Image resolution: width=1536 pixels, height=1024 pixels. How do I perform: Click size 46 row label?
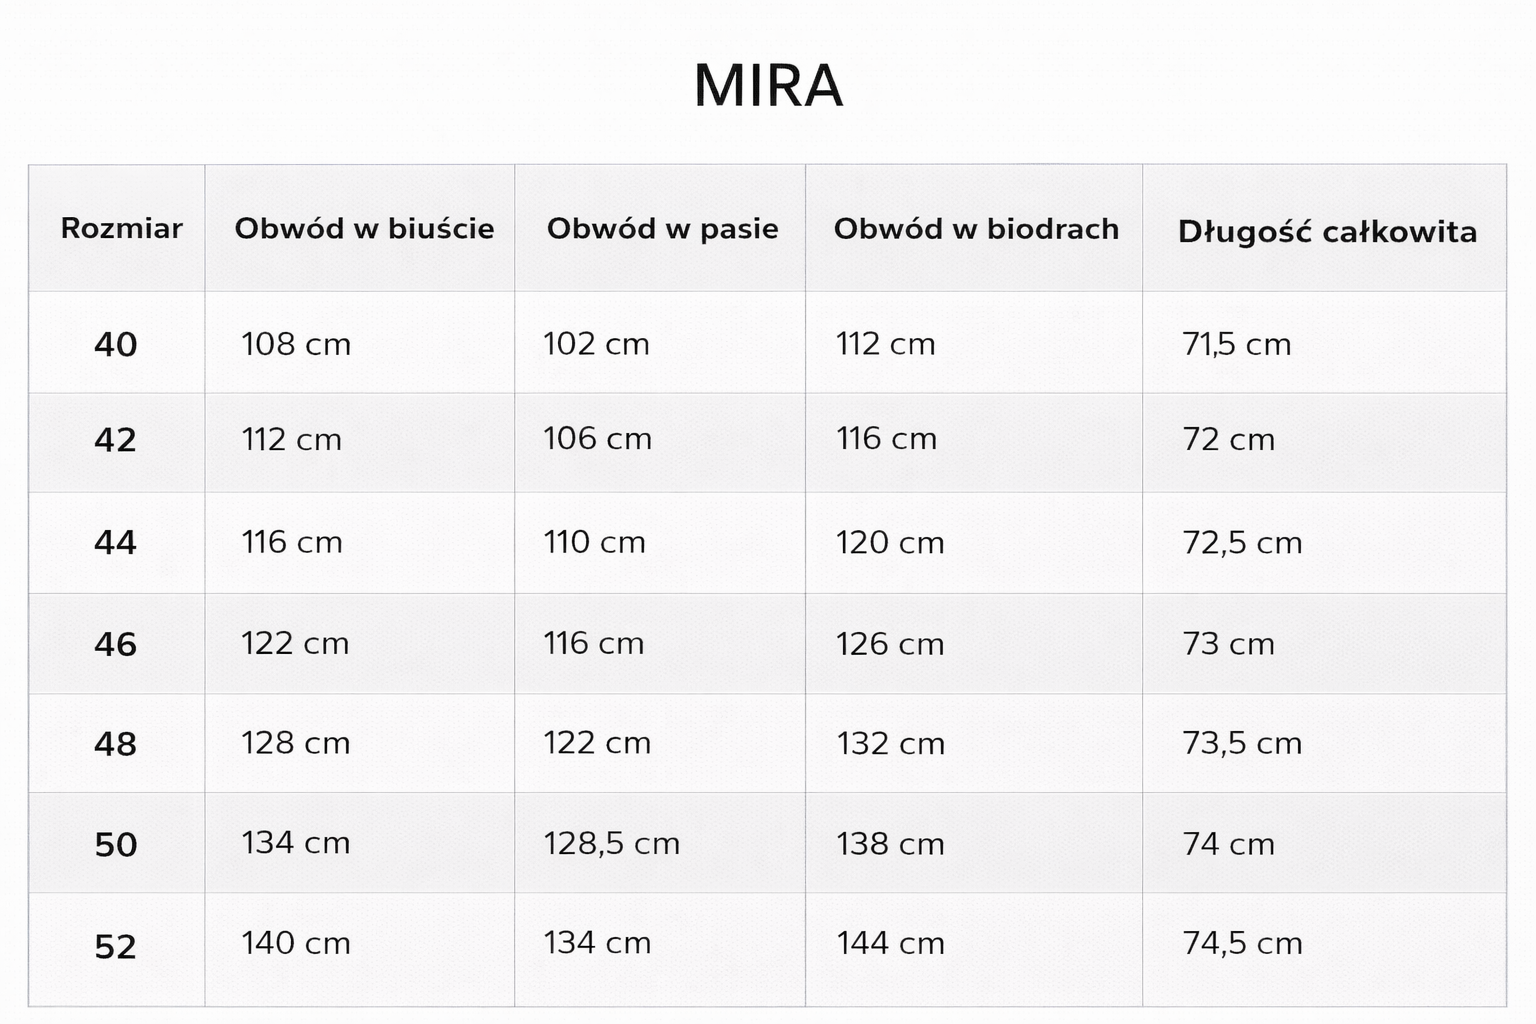[x=115, y=644]
